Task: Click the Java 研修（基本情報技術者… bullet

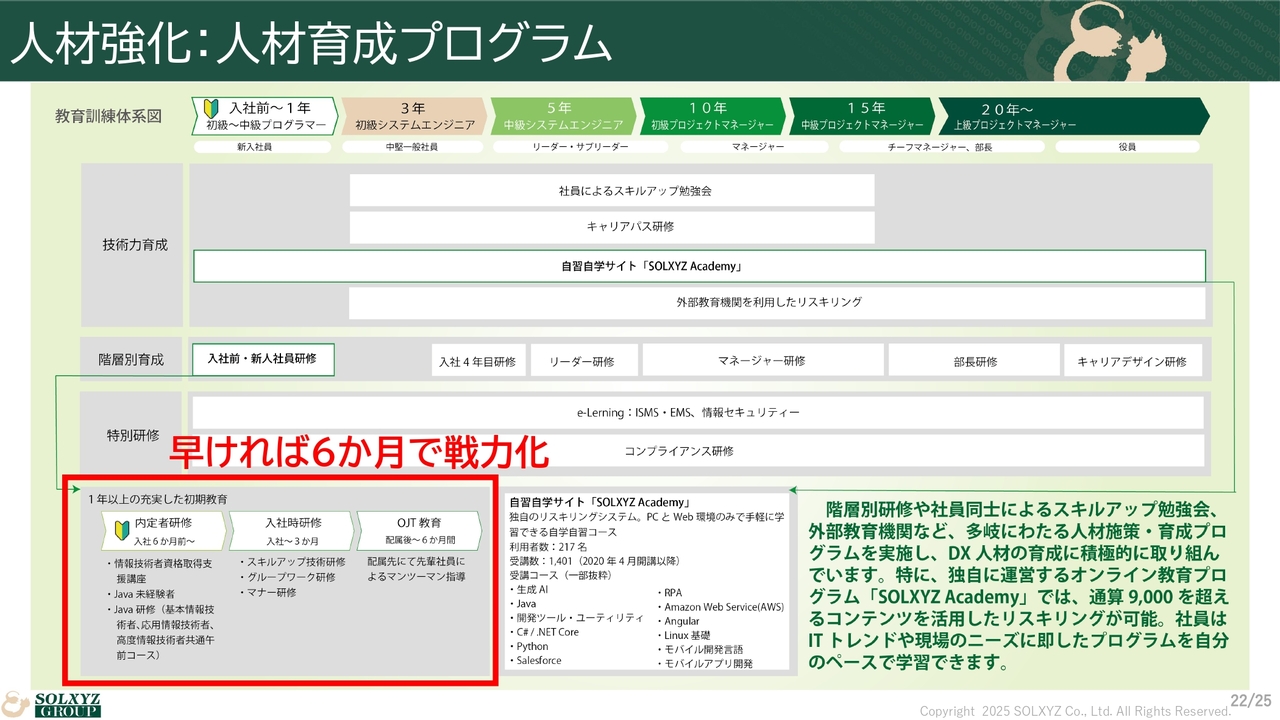Action: pyautogui.click(x=161, y=632)
